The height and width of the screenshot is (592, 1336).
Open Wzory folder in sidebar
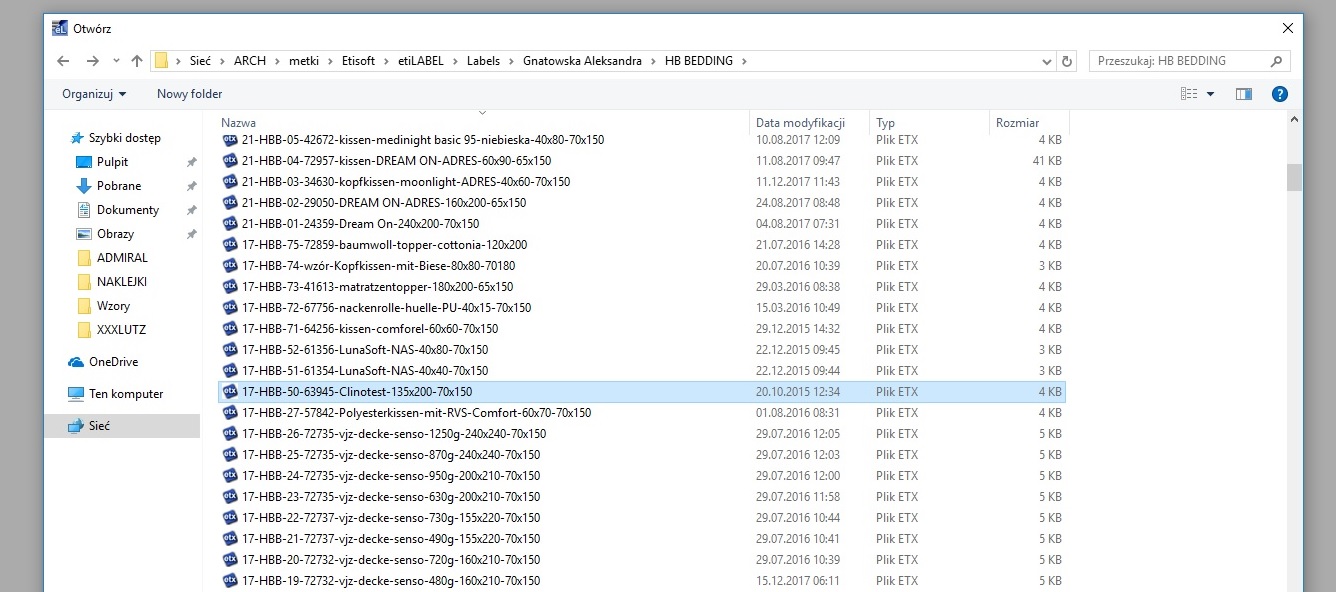coord(113,306)
